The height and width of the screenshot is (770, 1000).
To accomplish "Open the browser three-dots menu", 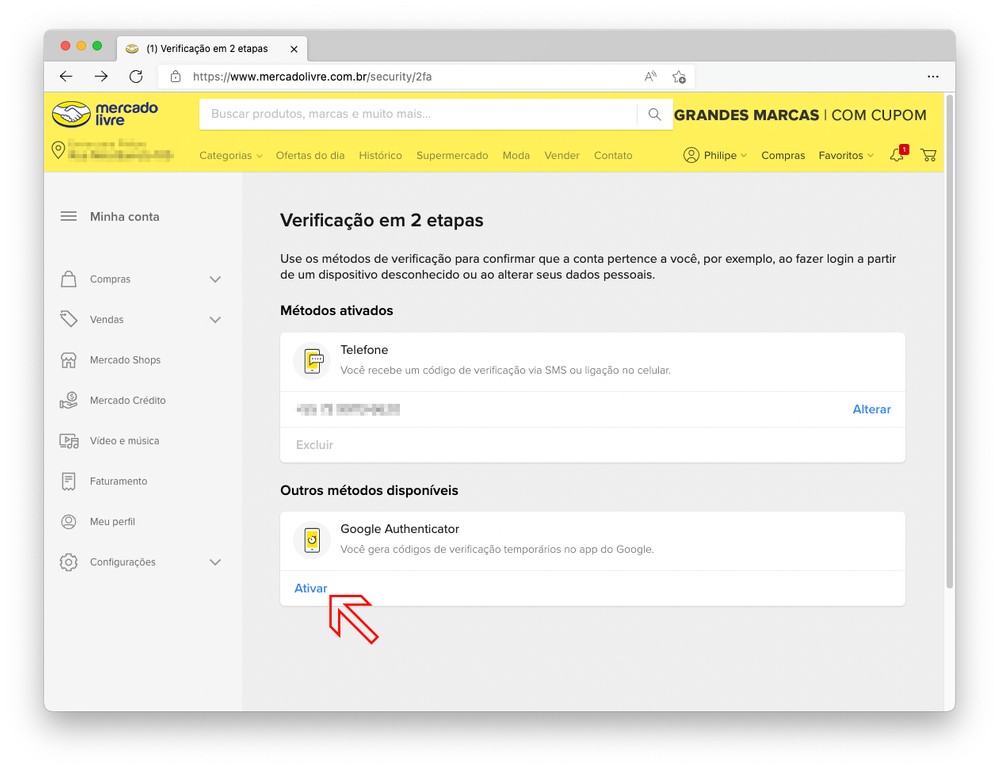I will pos(932,76).
